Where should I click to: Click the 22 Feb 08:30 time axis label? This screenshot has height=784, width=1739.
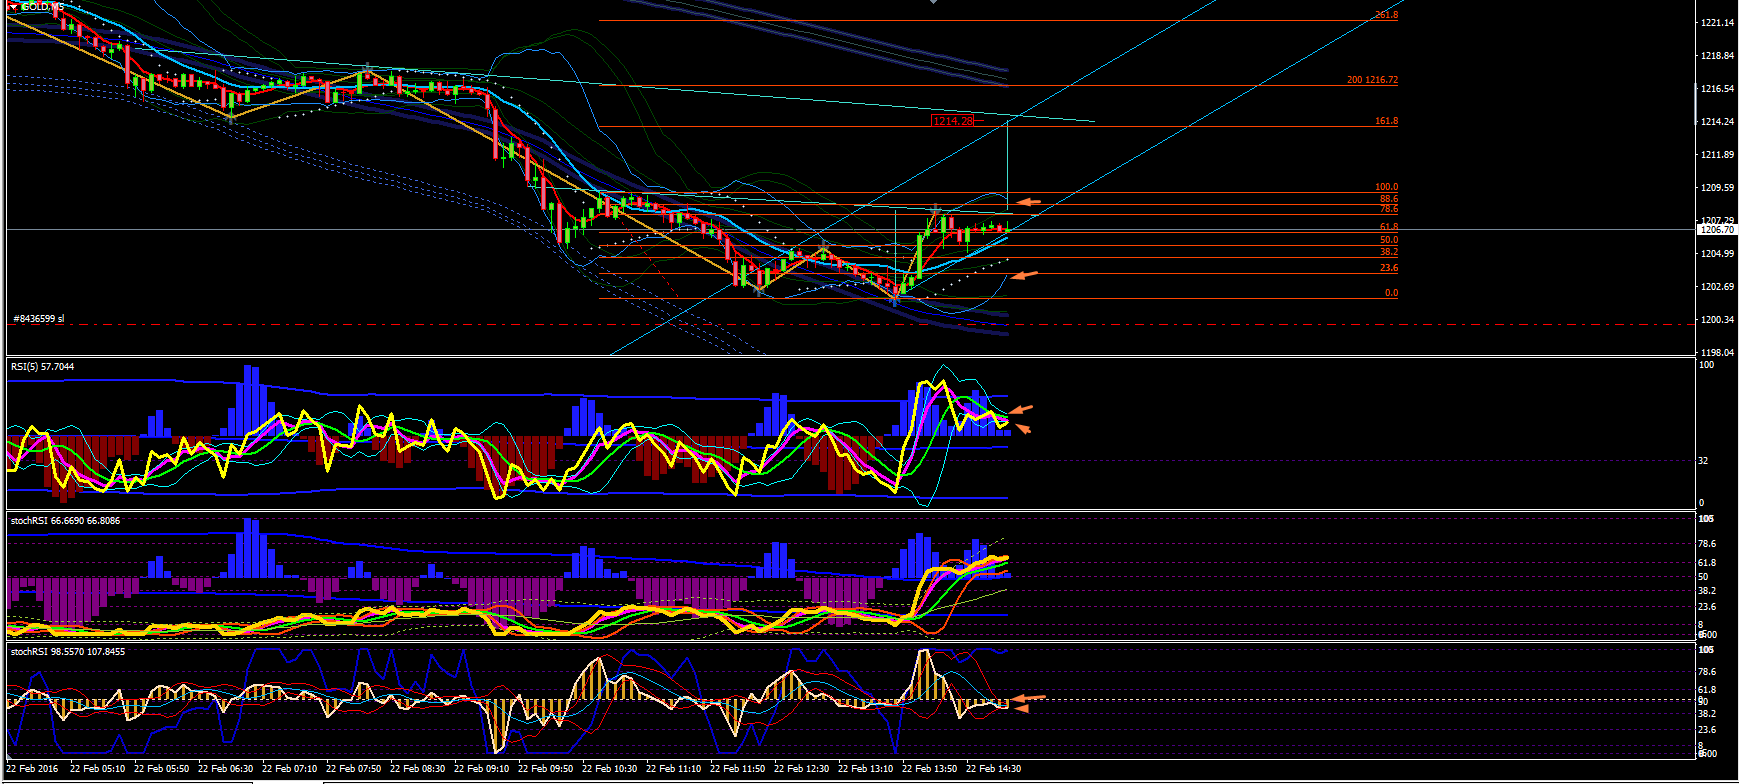[x=418, y=769]
